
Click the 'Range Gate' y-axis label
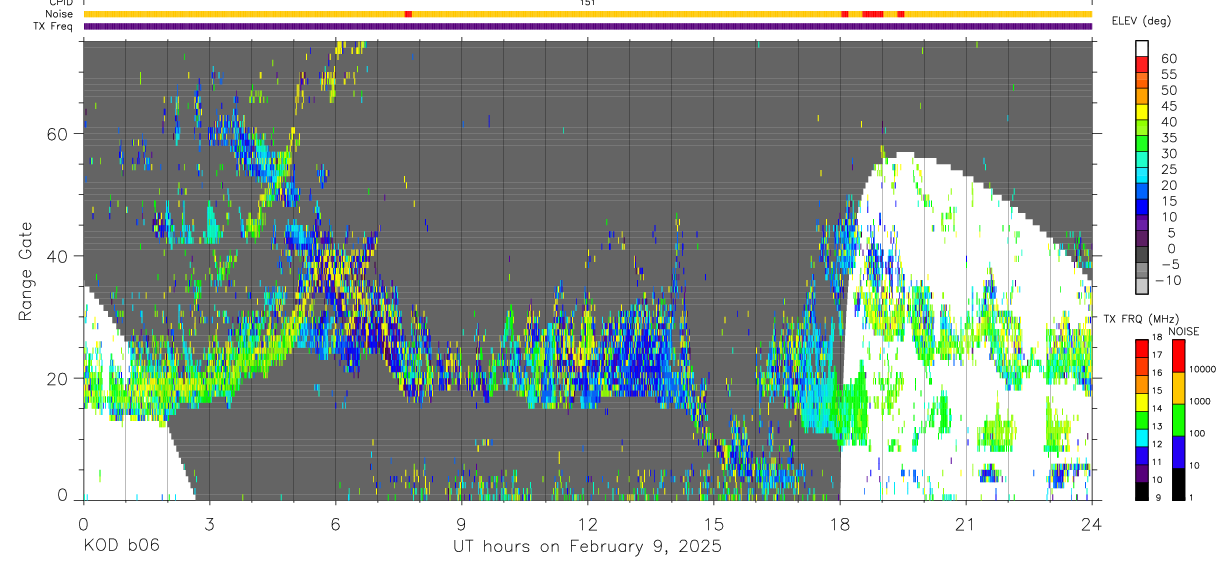coord(25,271)
